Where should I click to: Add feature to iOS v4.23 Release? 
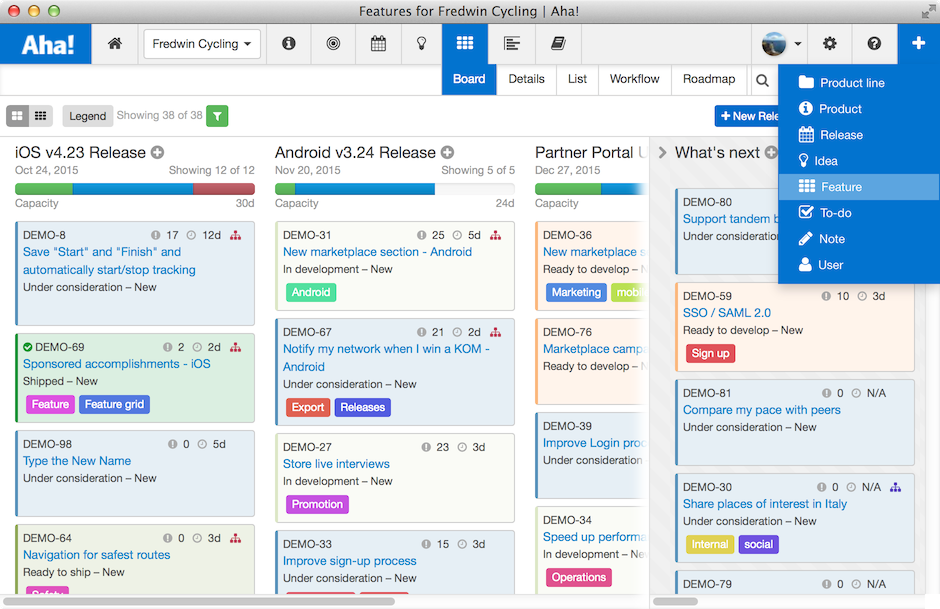click(x=157, y=152)
